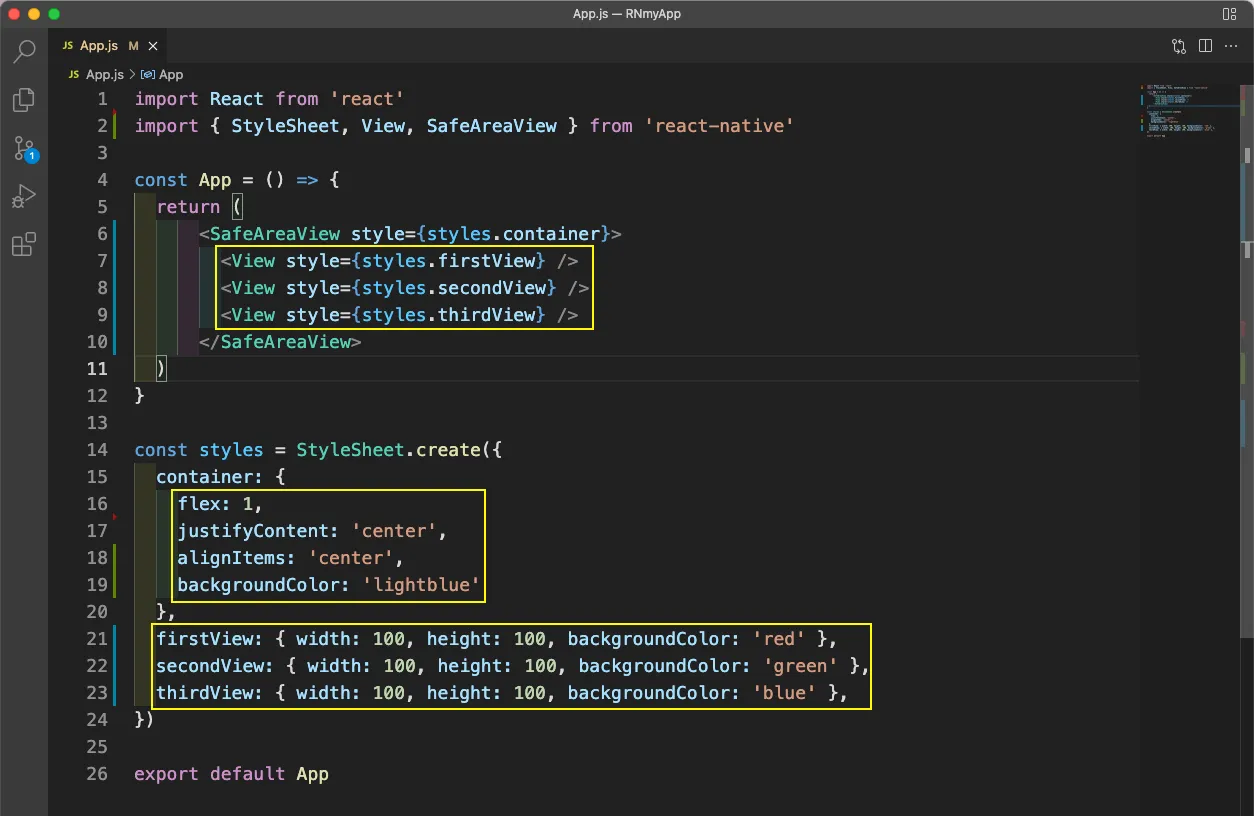
Task: Open the Search view in activity bar
Action: 24,51
